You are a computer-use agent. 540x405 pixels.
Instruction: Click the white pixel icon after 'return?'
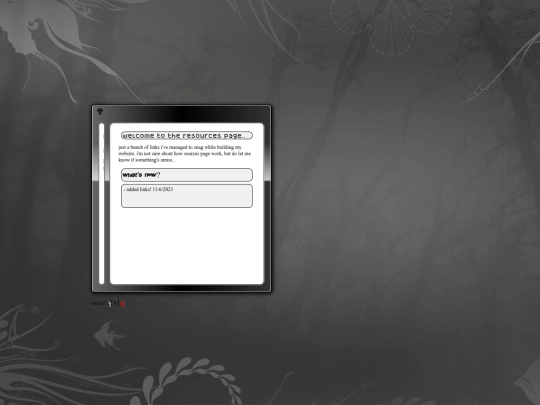point(110,303)
